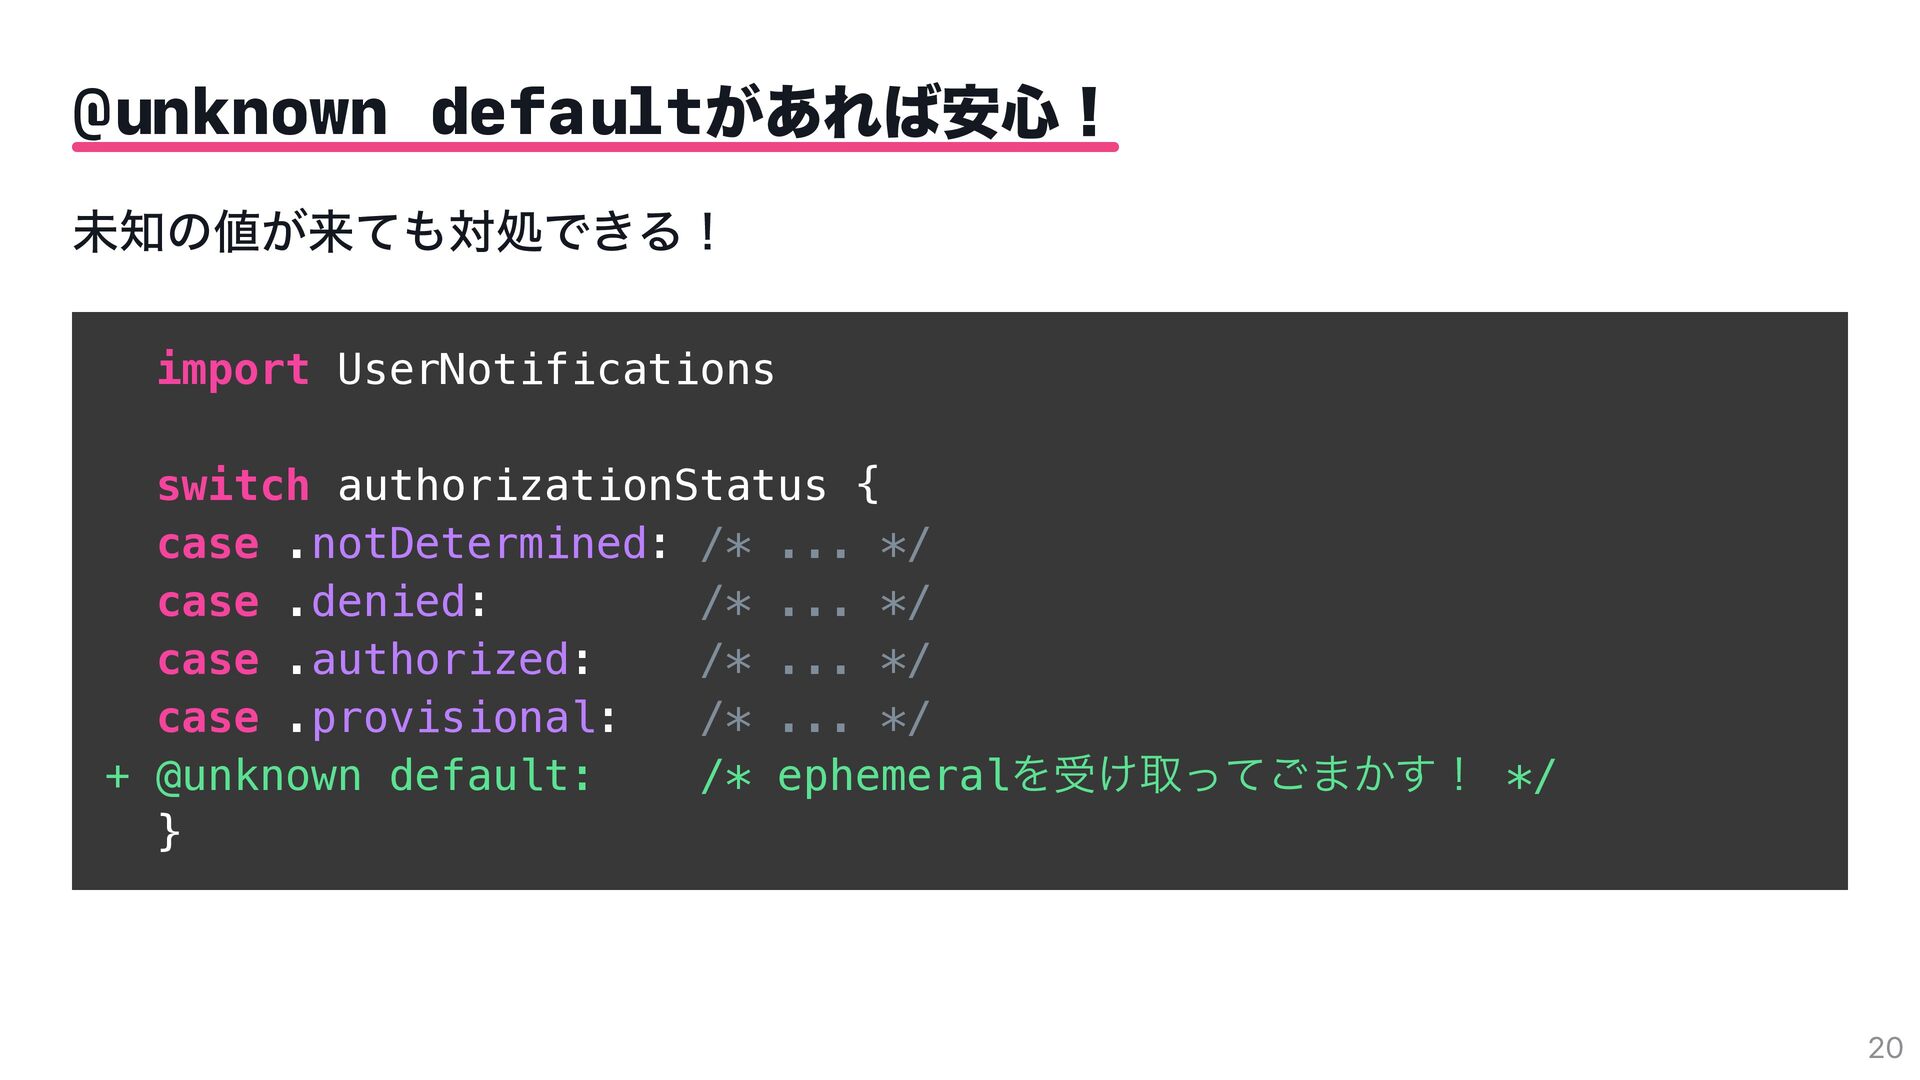Viewport: 1920px width, 1080px height.
Task: Click the comment after .denied
Action: (815, 603)
